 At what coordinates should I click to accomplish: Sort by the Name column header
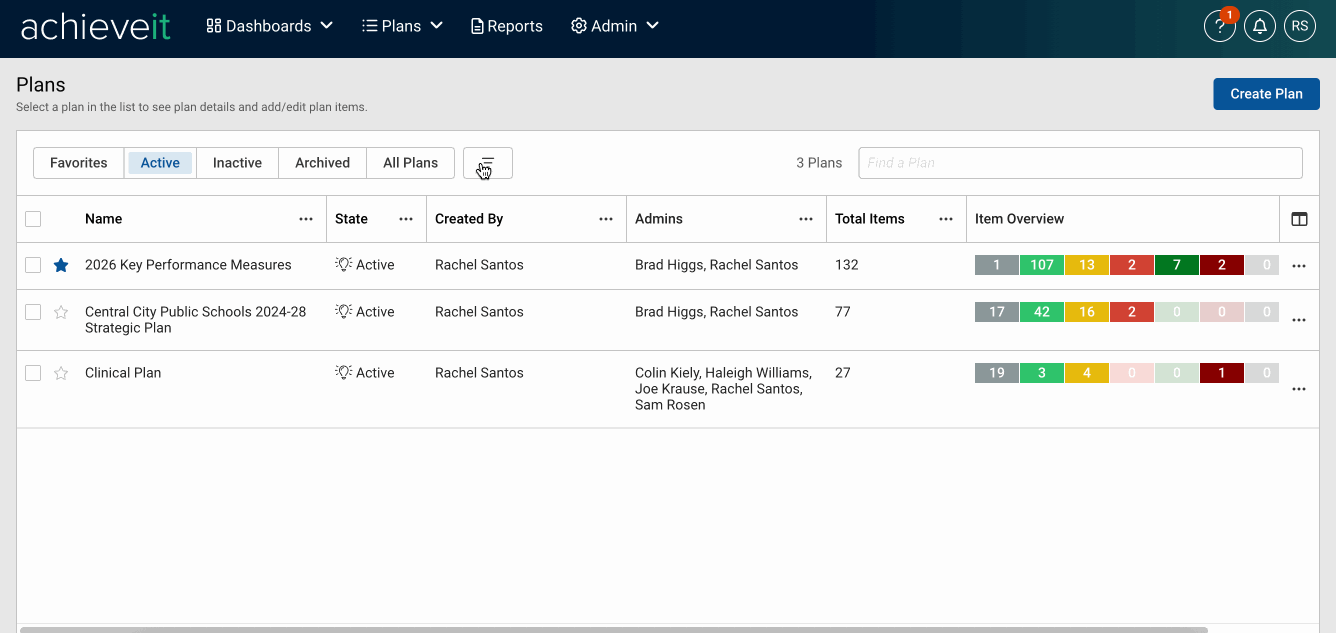coord(103,219)
